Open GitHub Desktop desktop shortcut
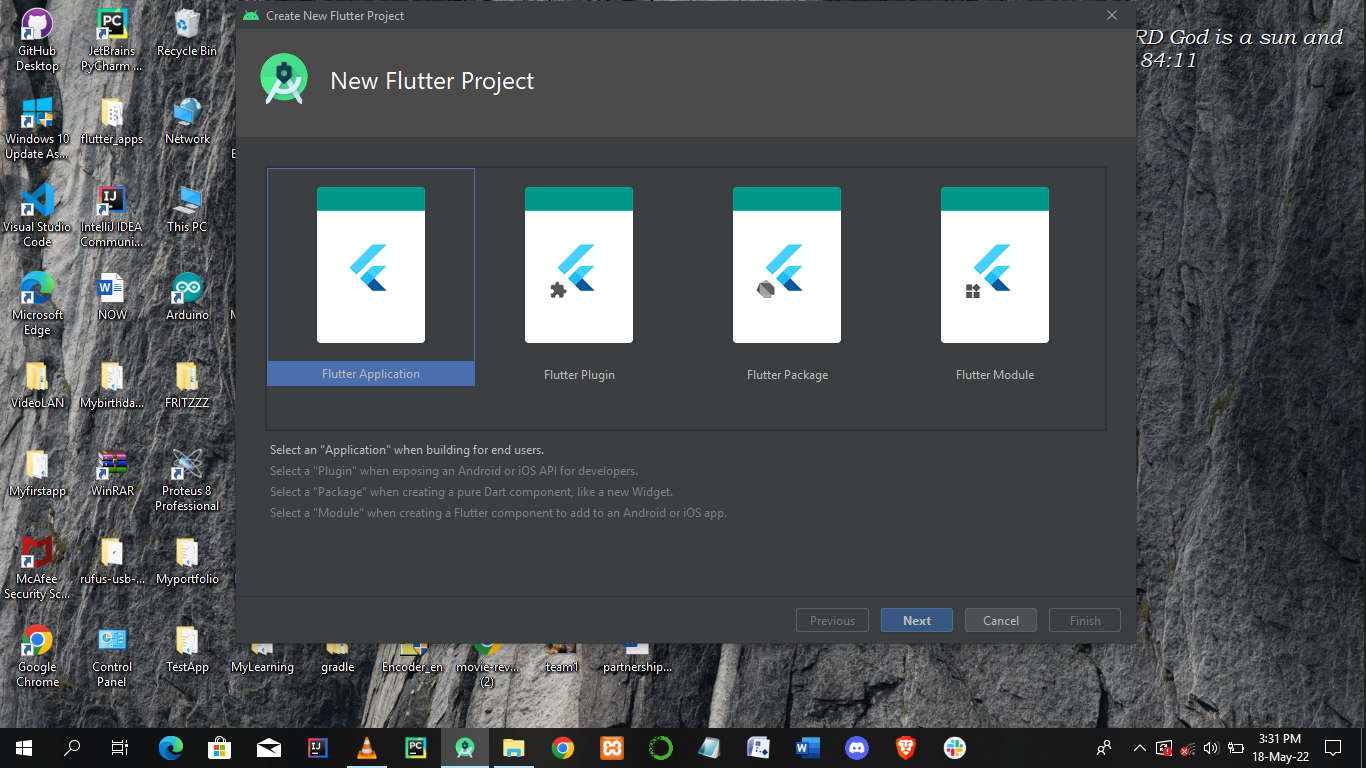The height and width of the screenshot is (768, 1366). point(37,41)
